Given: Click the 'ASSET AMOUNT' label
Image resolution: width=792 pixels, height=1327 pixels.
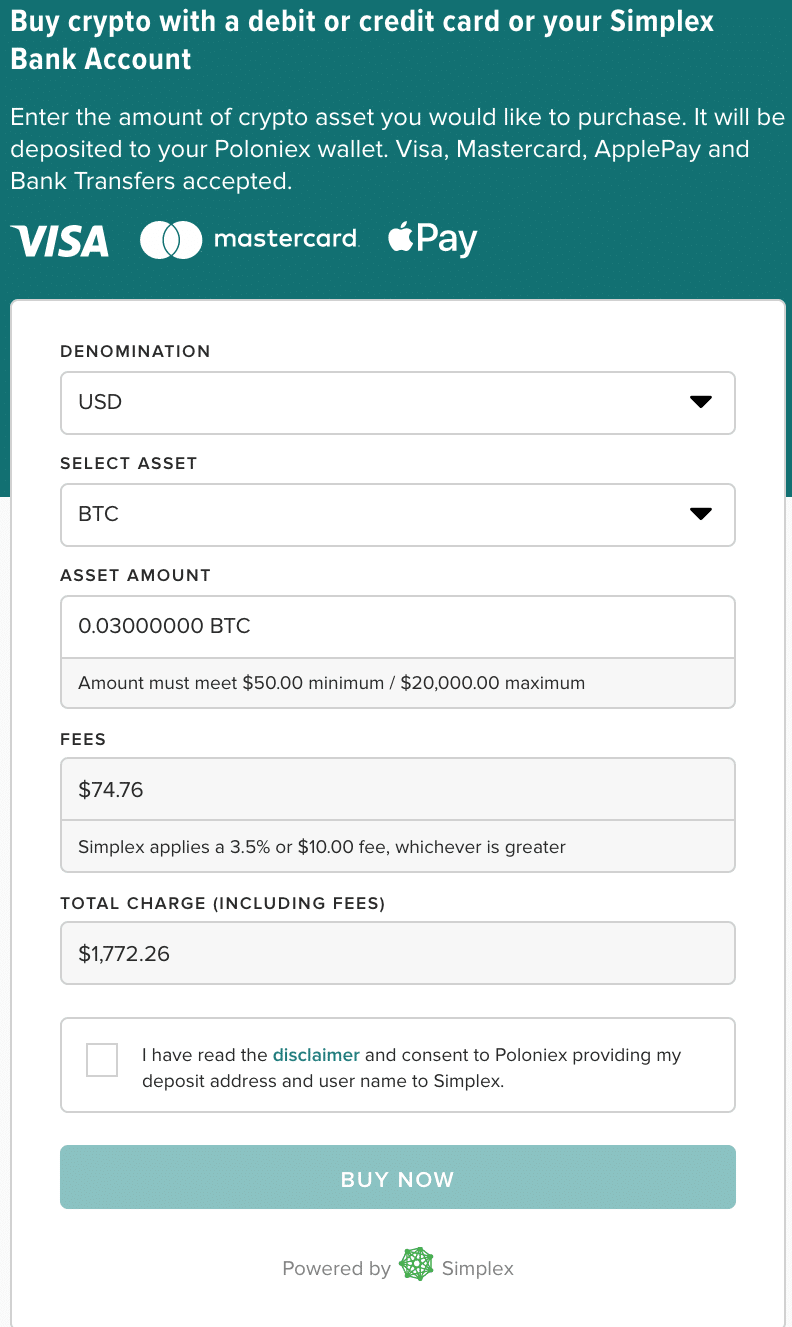Looking at the screenshot, I should point(135,576).
